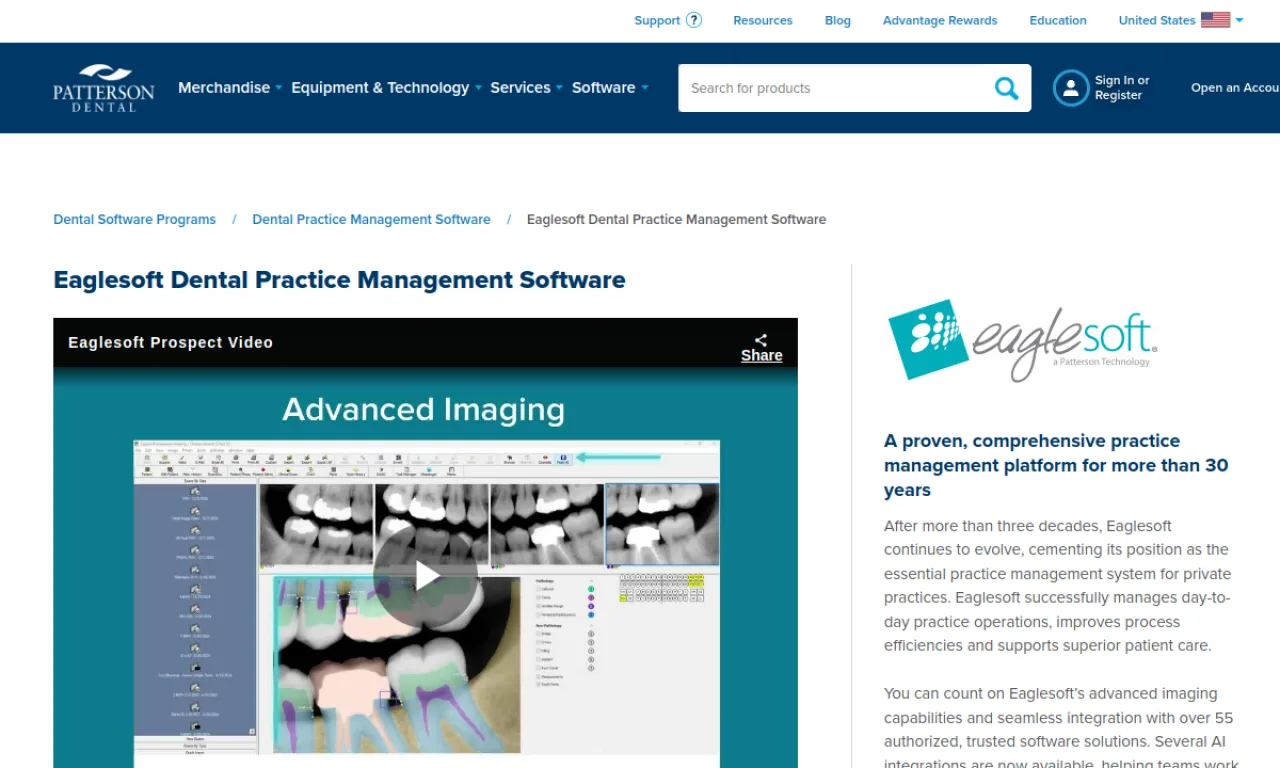
Task: Click the Eaglesoft Prospect Video title
Action: coord(170,342)
